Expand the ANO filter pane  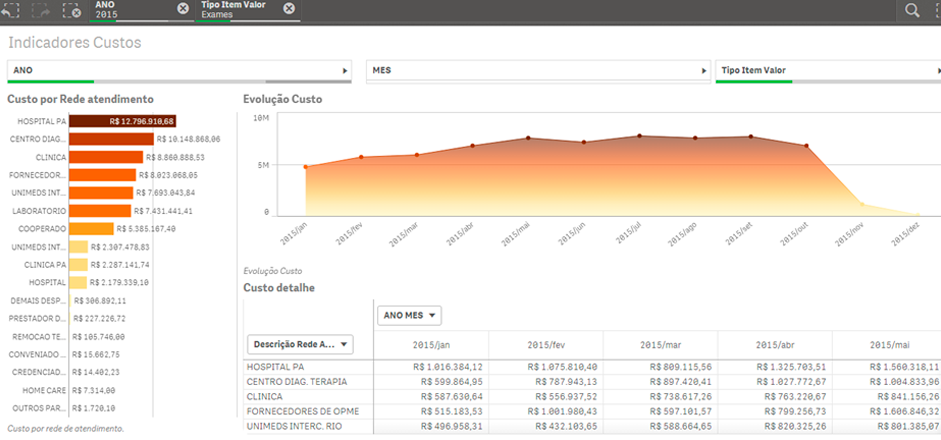tap(346, 71)
